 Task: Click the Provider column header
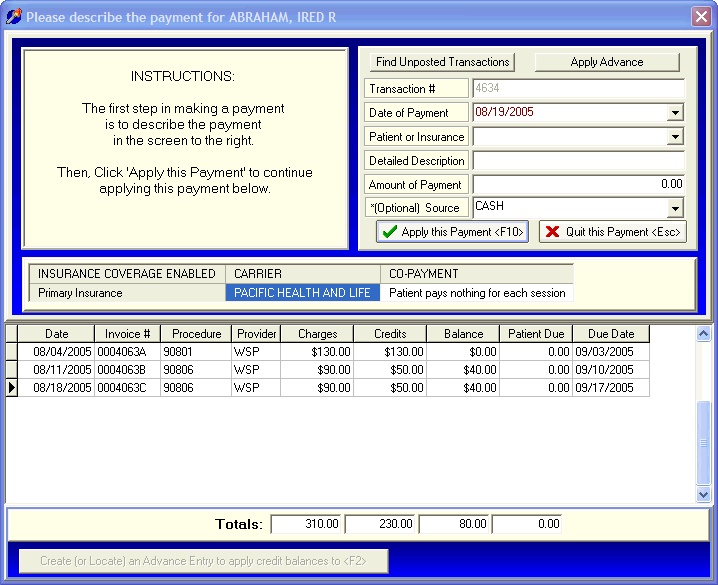pos(256,334)
